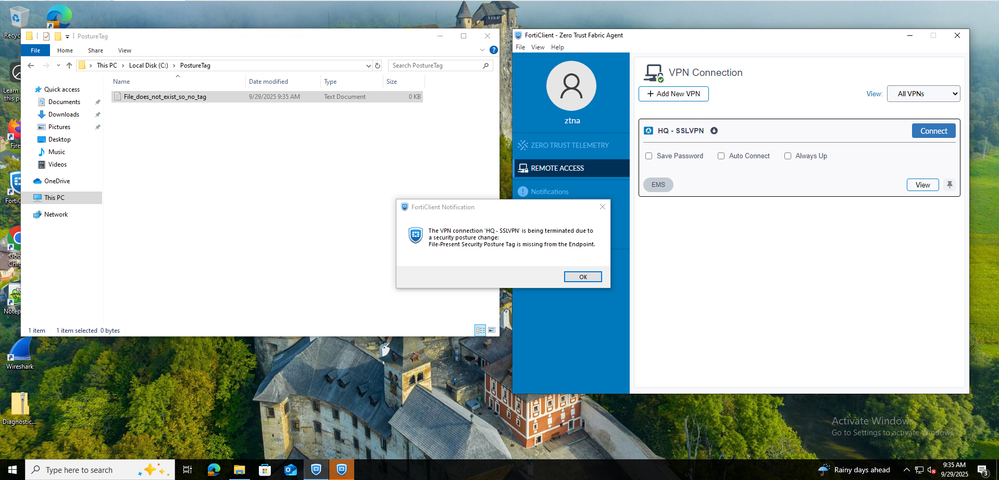Expand the Explorer ribbon chevron
Screen dimensions: 999x480
[x=482, y=50]
